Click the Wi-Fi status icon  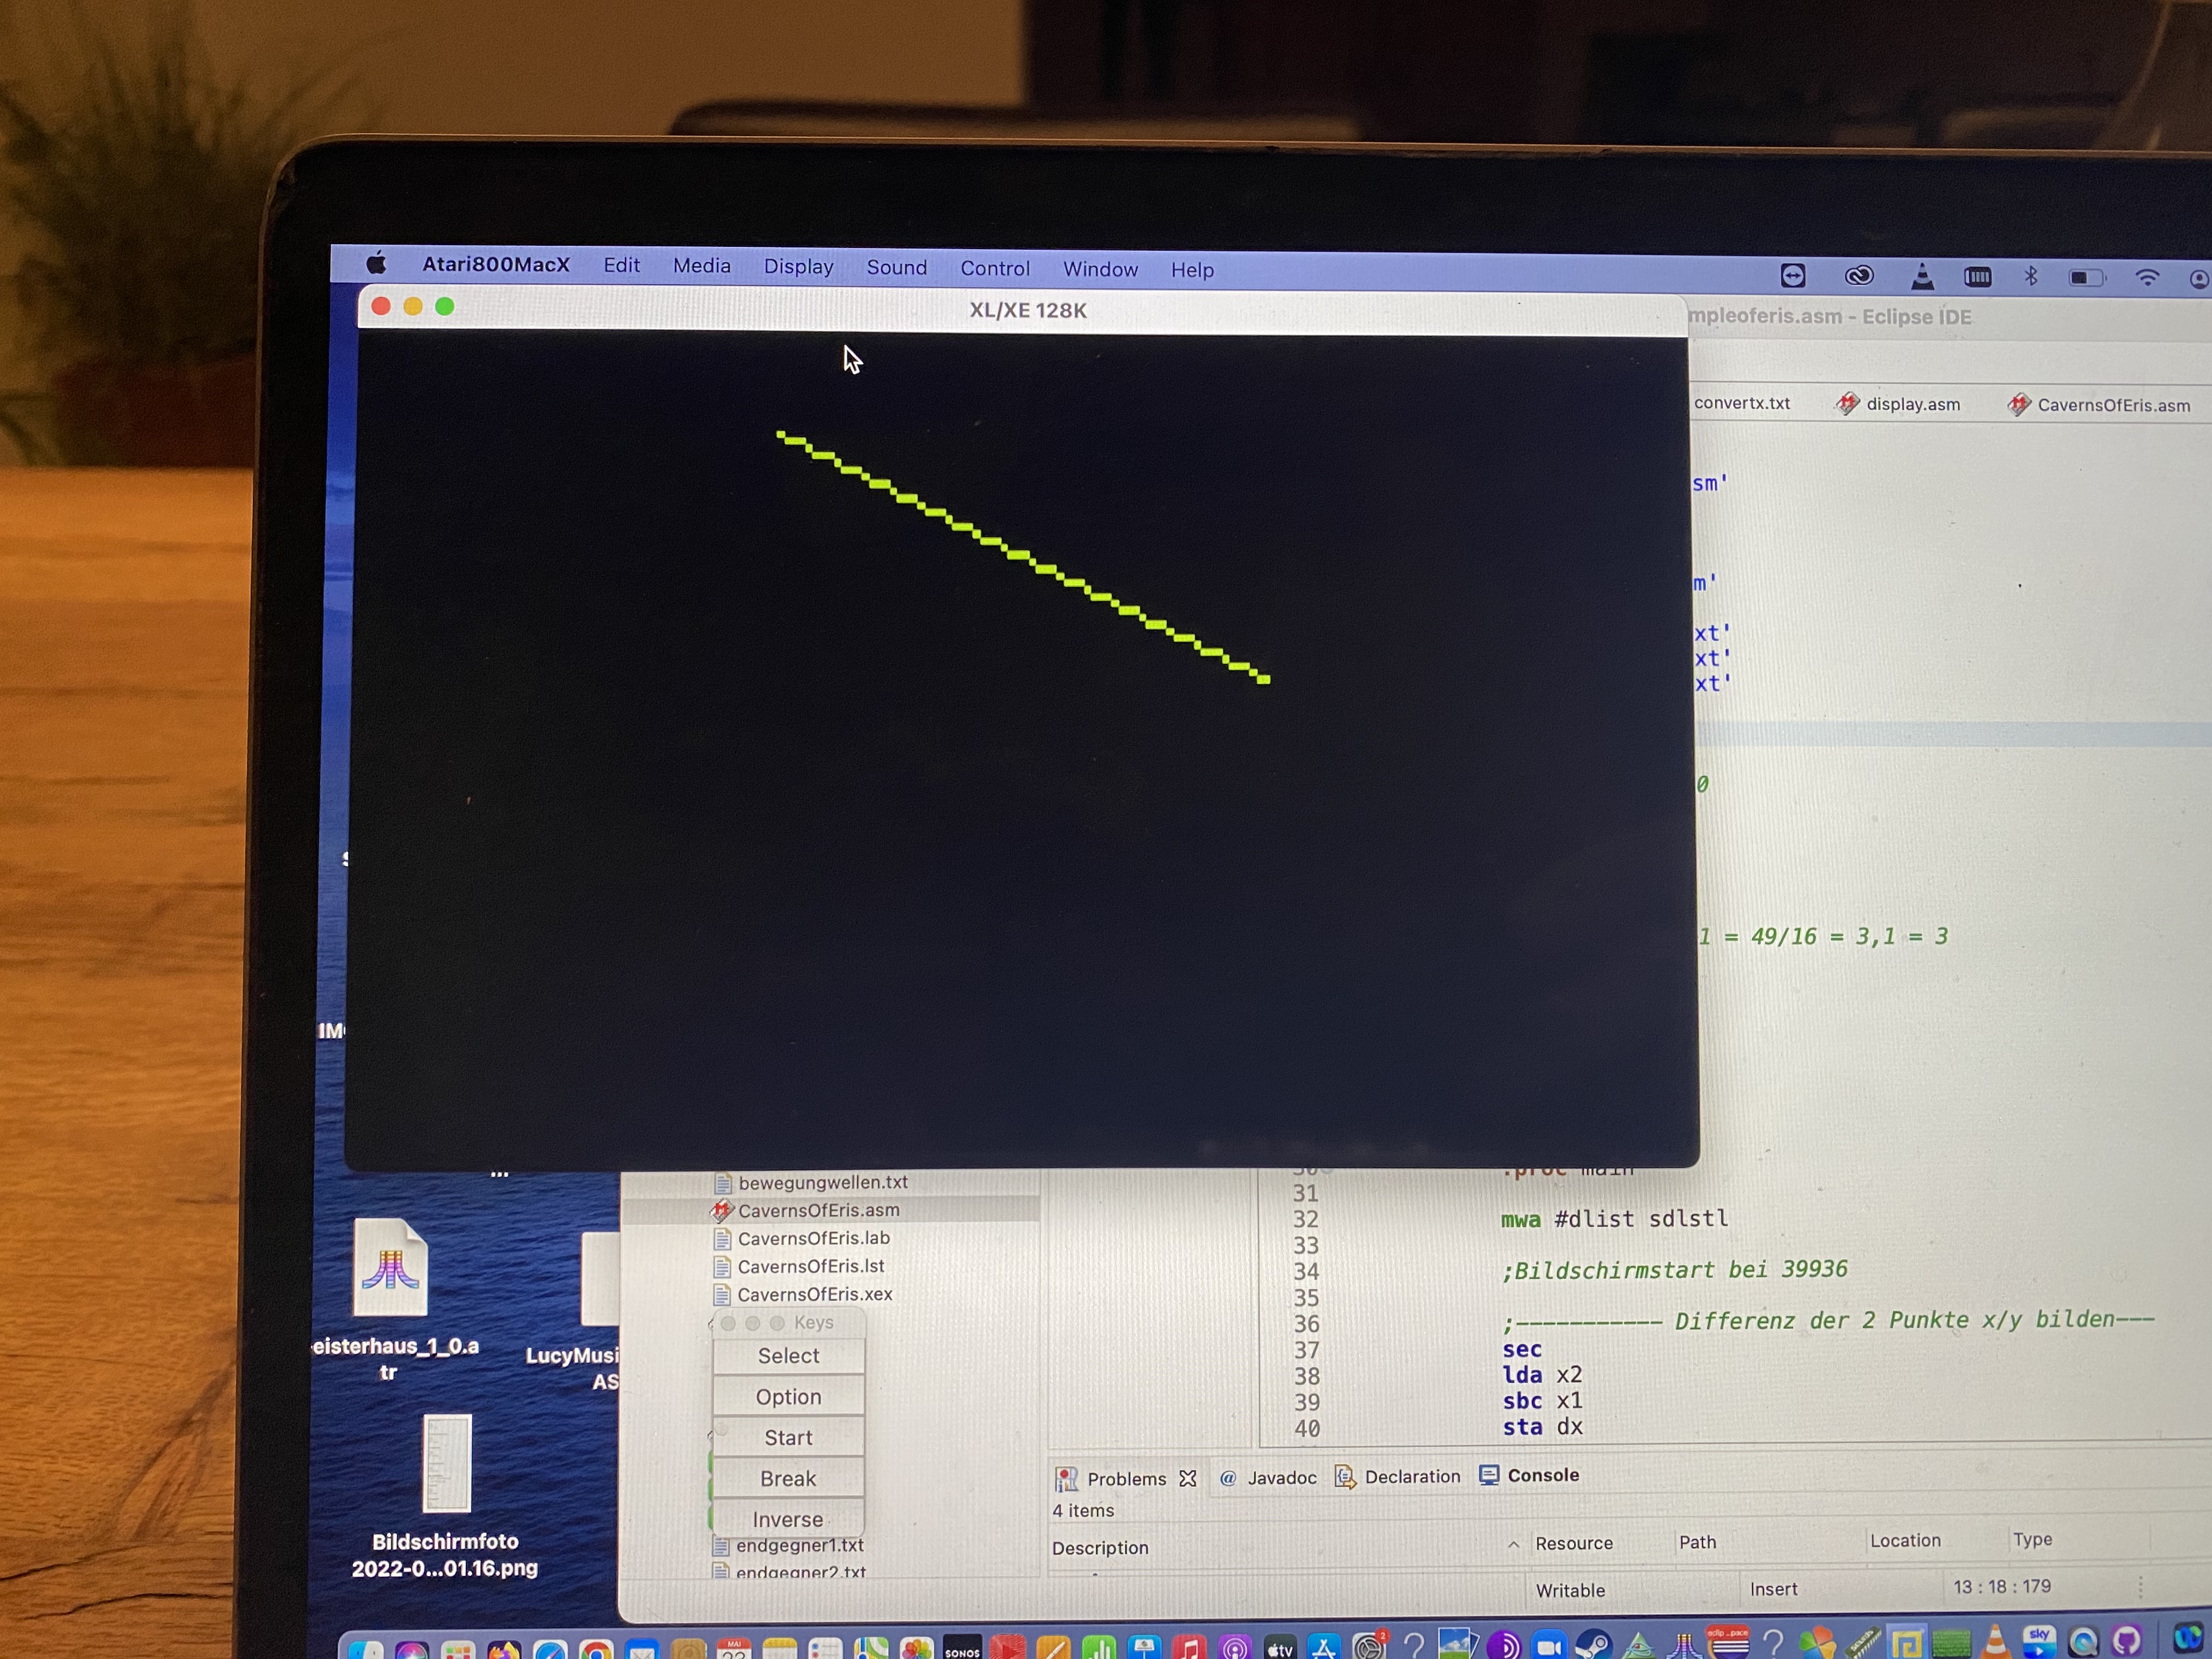coord(2146,277)
